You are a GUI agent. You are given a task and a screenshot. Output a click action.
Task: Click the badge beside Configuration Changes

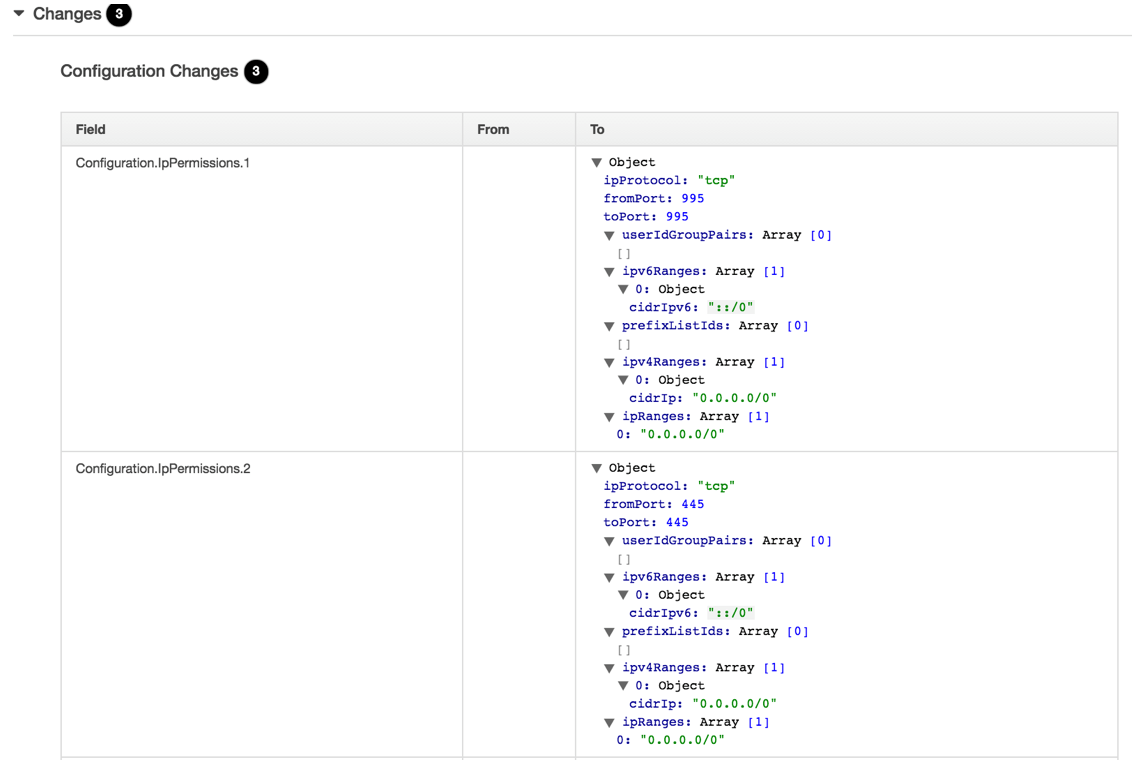[x=256, y=71]
